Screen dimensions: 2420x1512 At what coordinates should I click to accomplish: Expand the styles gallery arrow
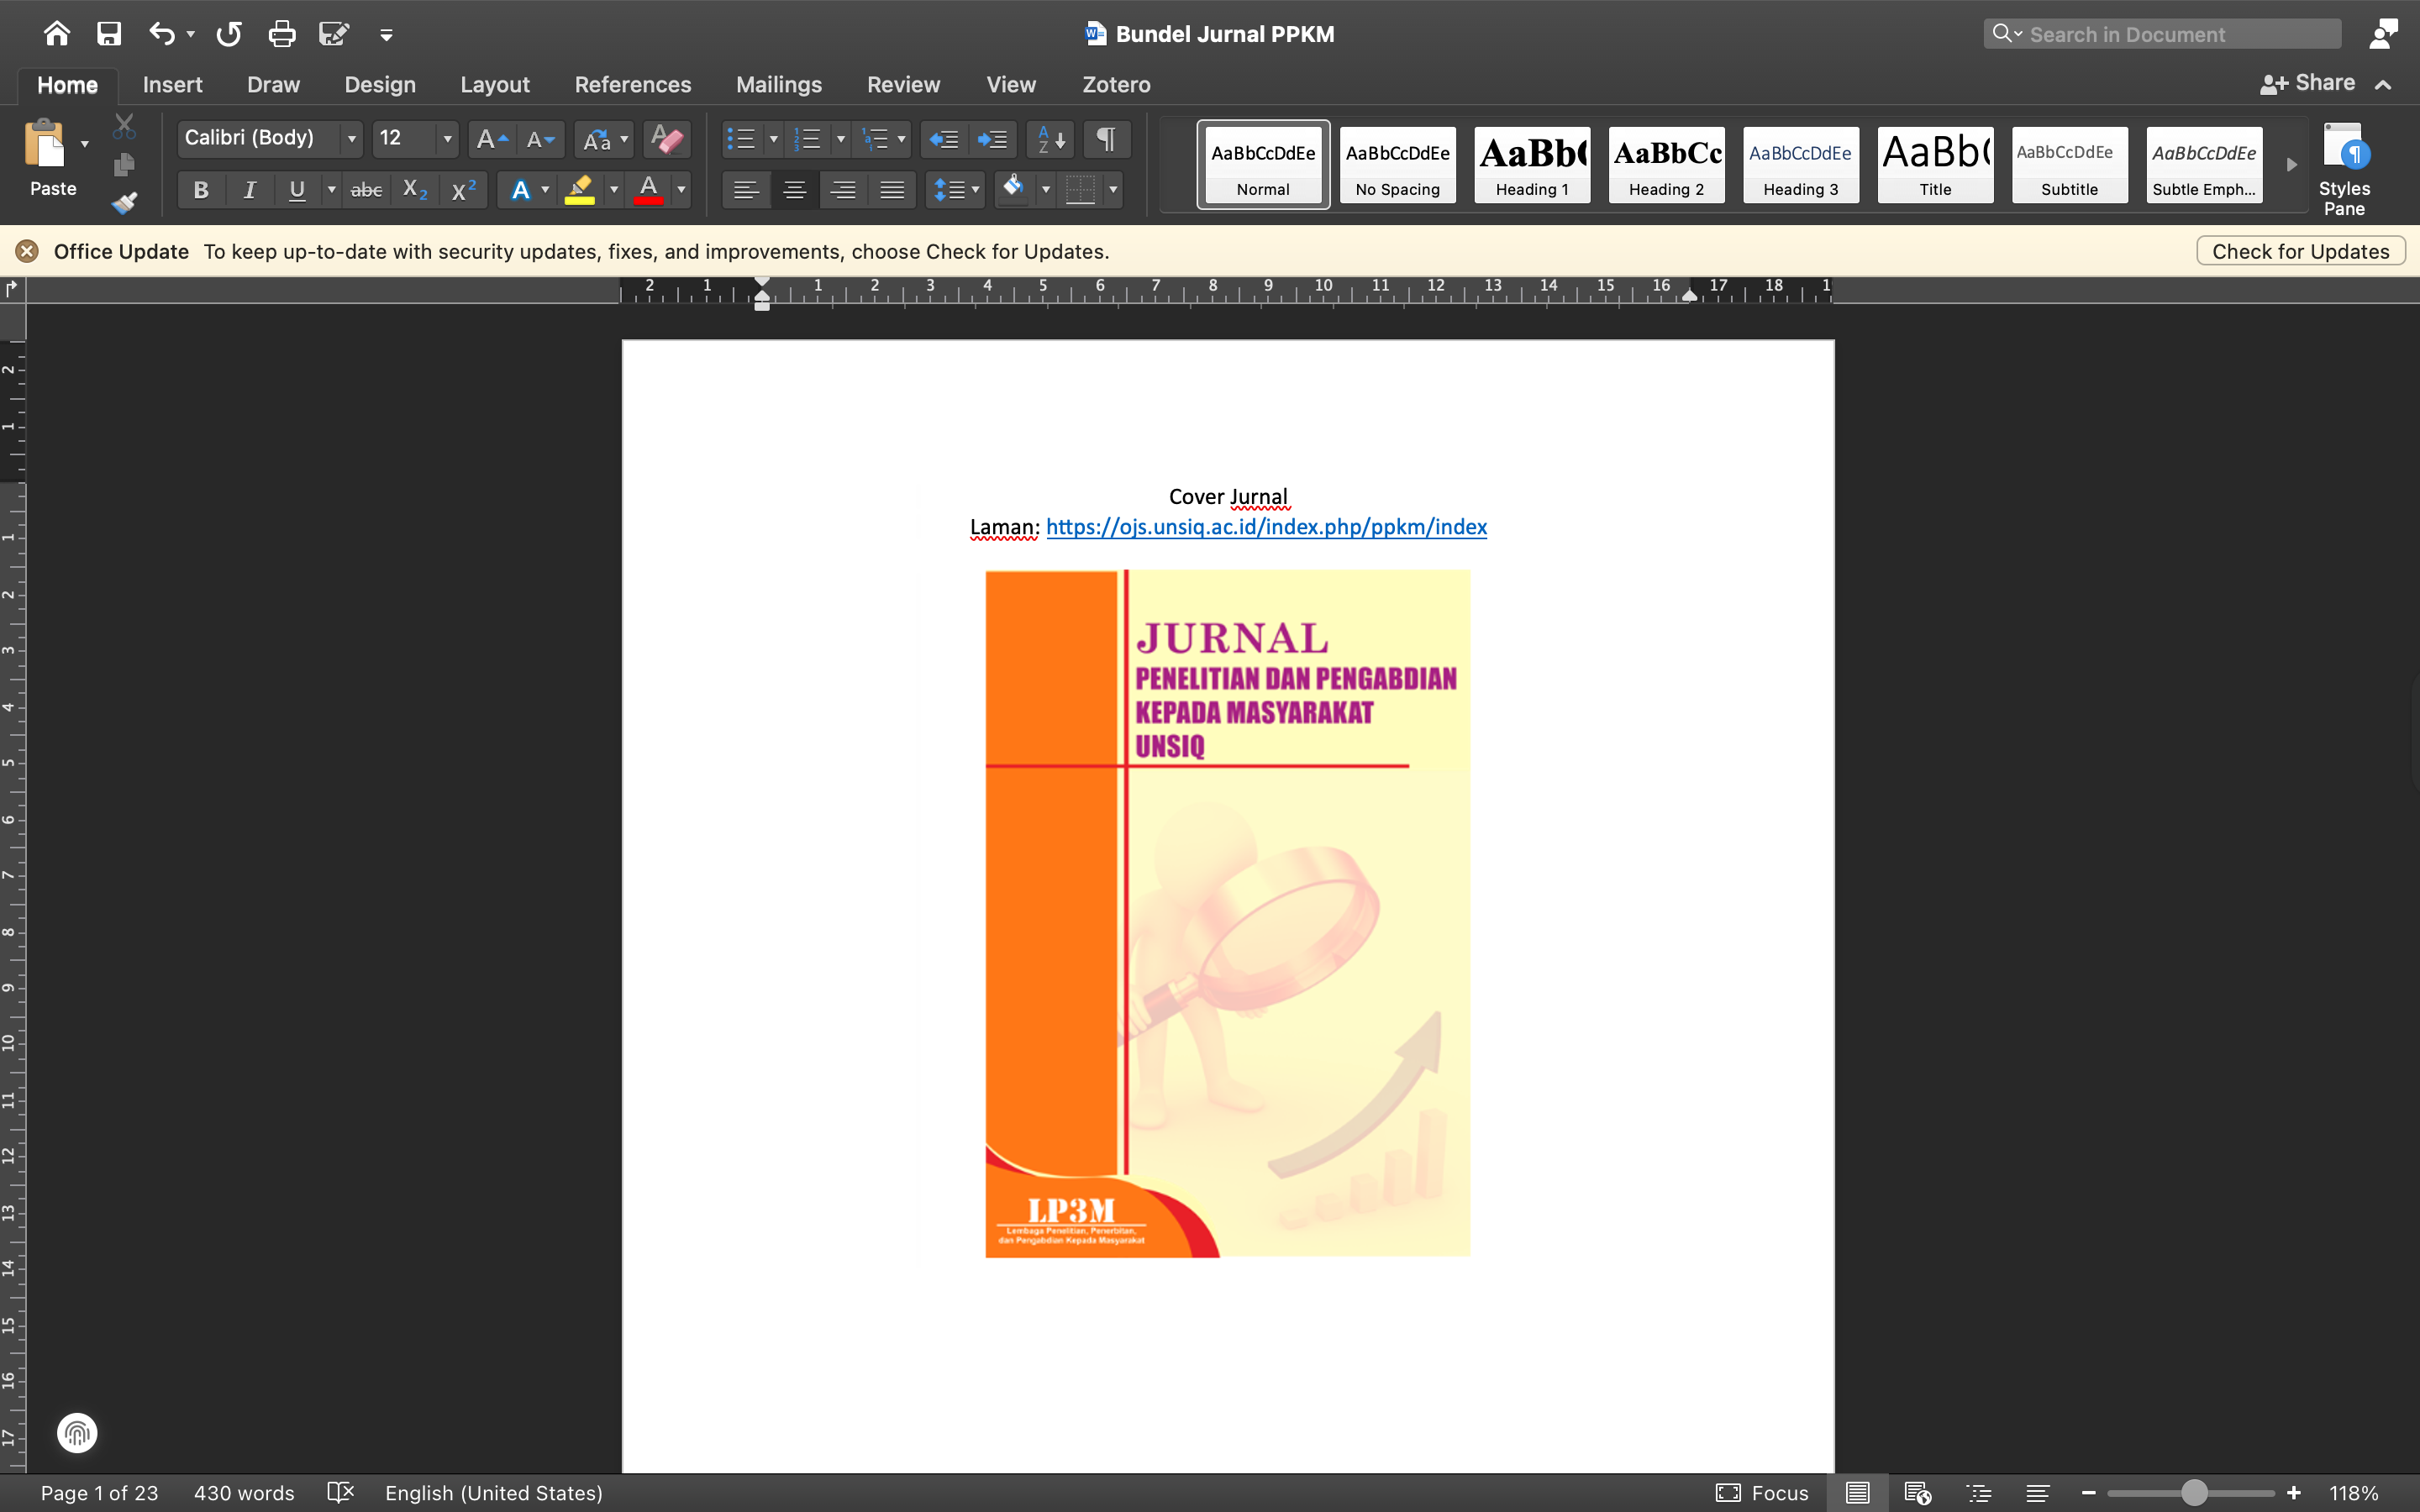tap(2291, 165)
